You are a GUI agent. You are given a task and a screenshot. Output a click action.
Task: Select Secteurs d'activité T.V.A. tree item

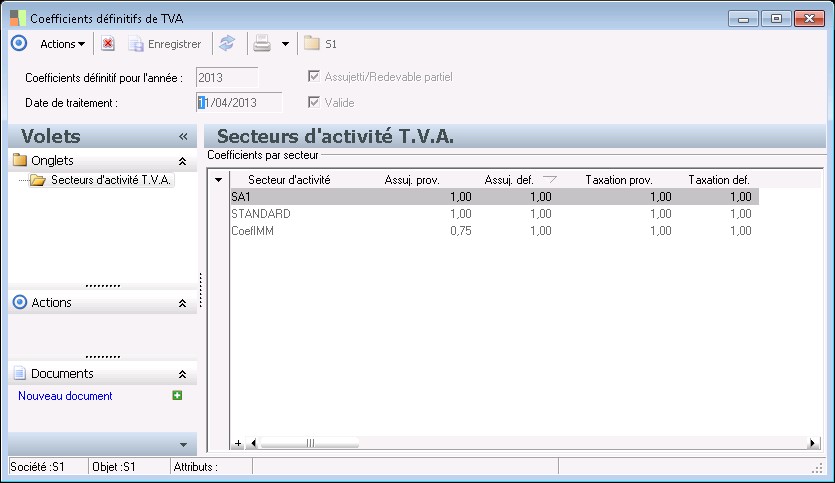[111, 180]
